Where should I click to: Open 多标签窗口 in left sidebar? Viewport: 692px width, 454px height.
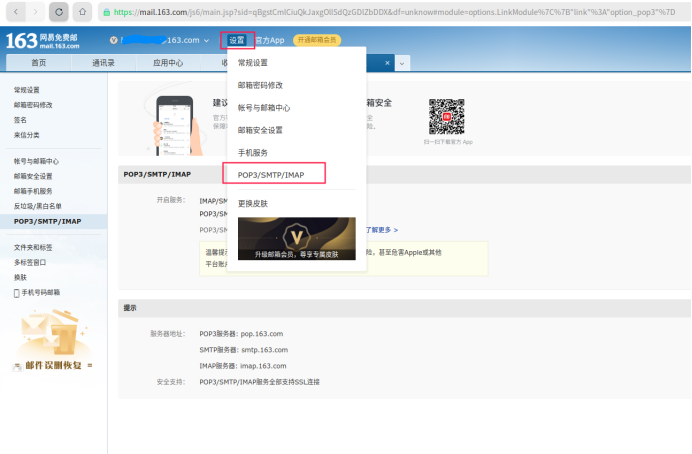(30, 263)
